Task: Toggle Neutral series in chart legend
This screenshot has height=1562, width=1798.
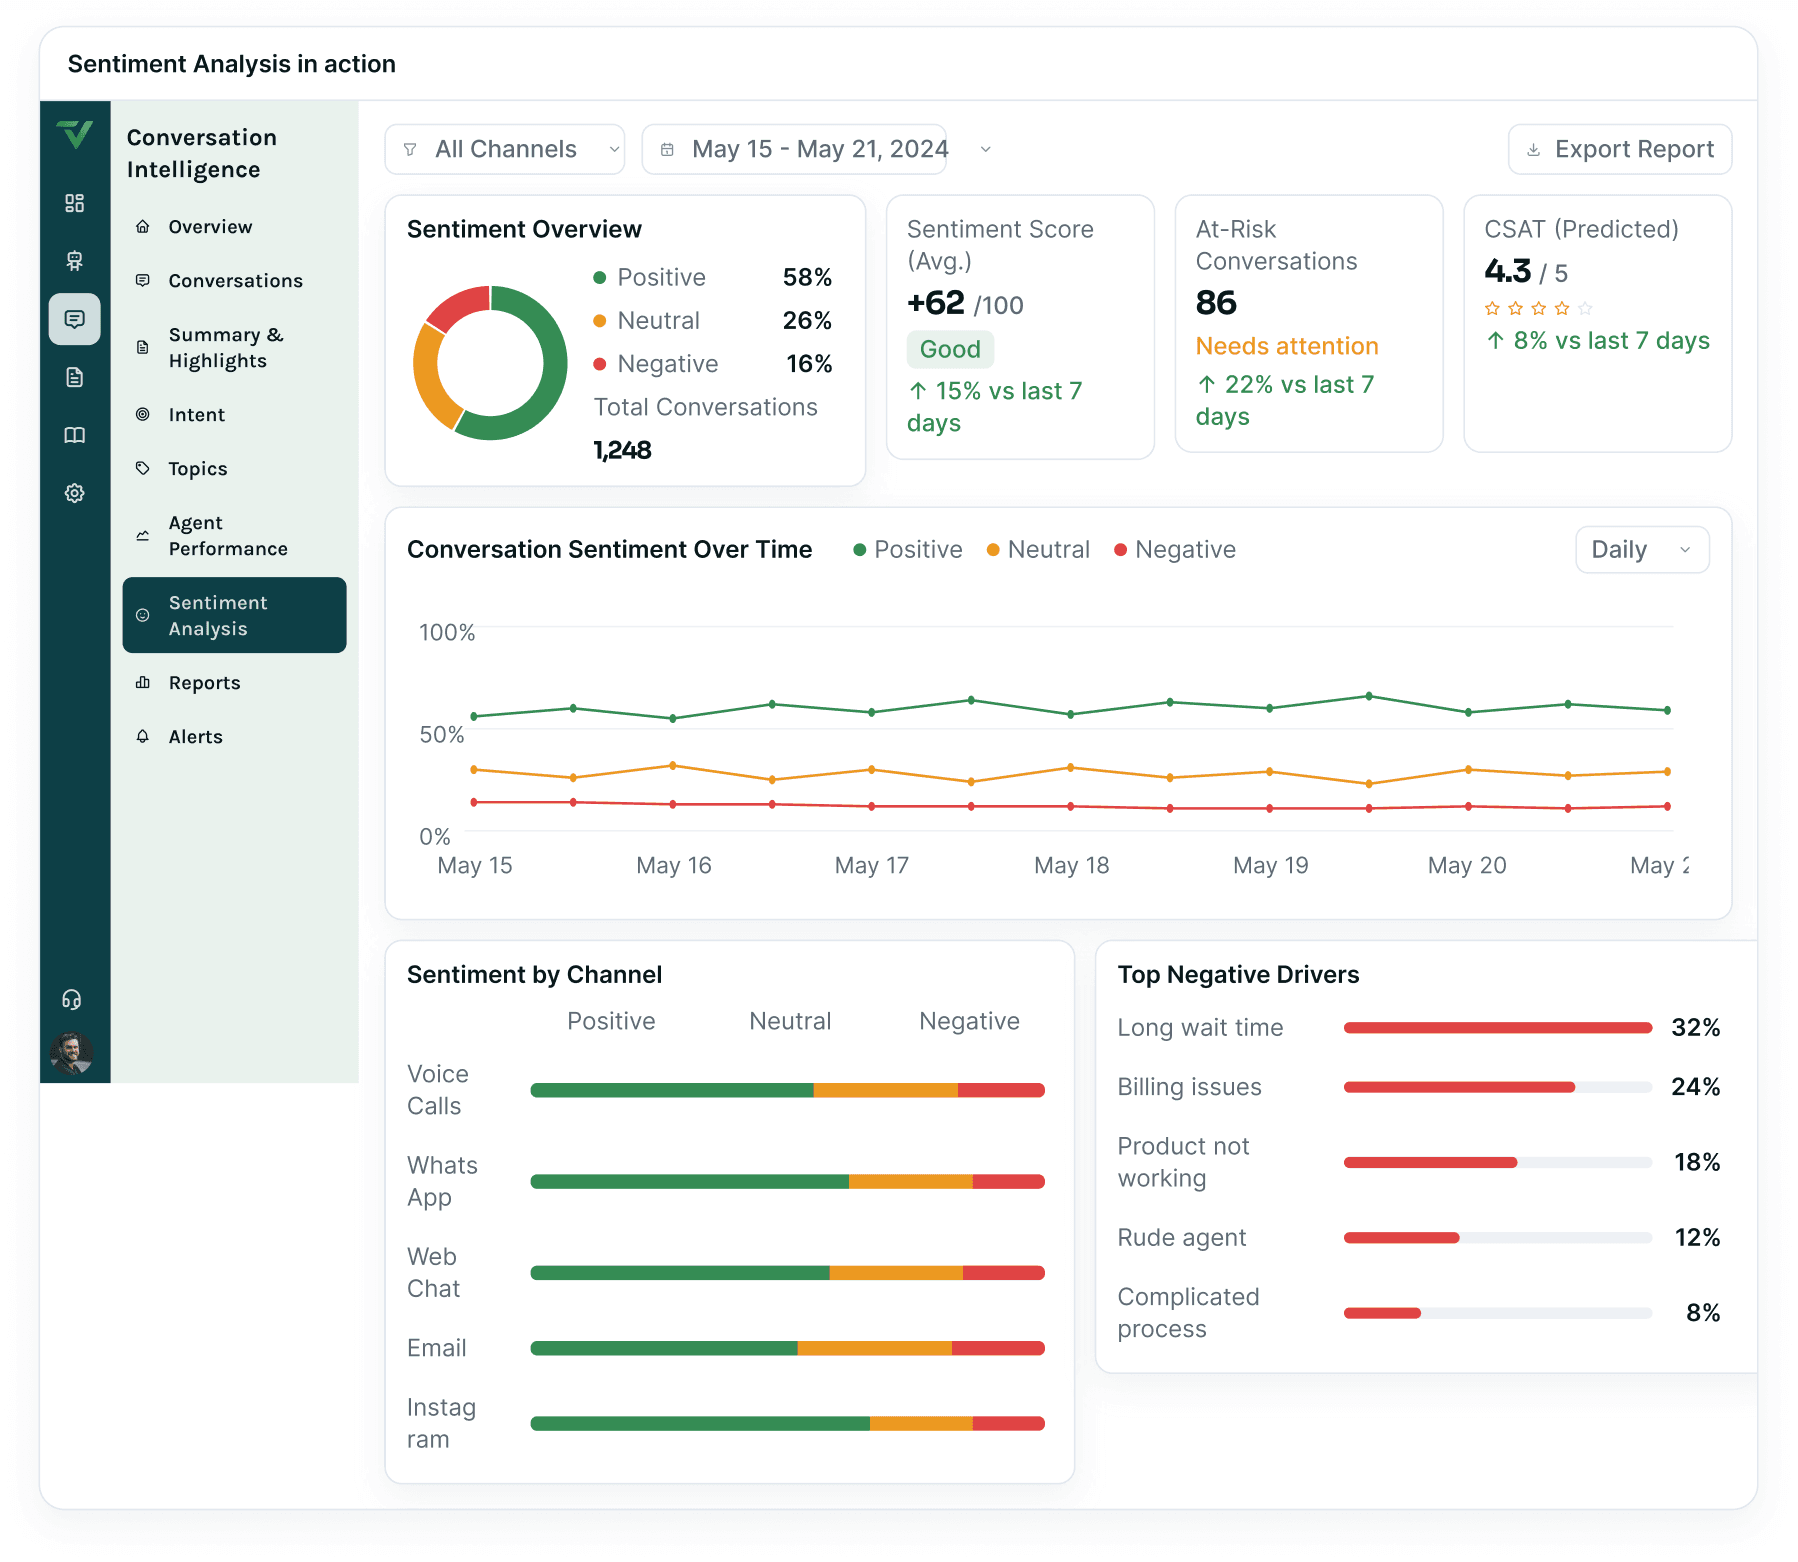Action: 1038,550
